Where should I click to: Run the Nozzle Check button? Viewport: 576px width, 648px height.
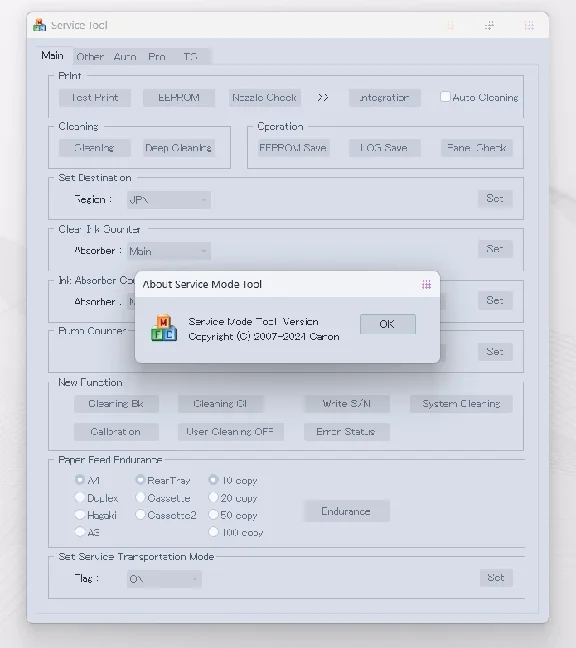point(264,98)
